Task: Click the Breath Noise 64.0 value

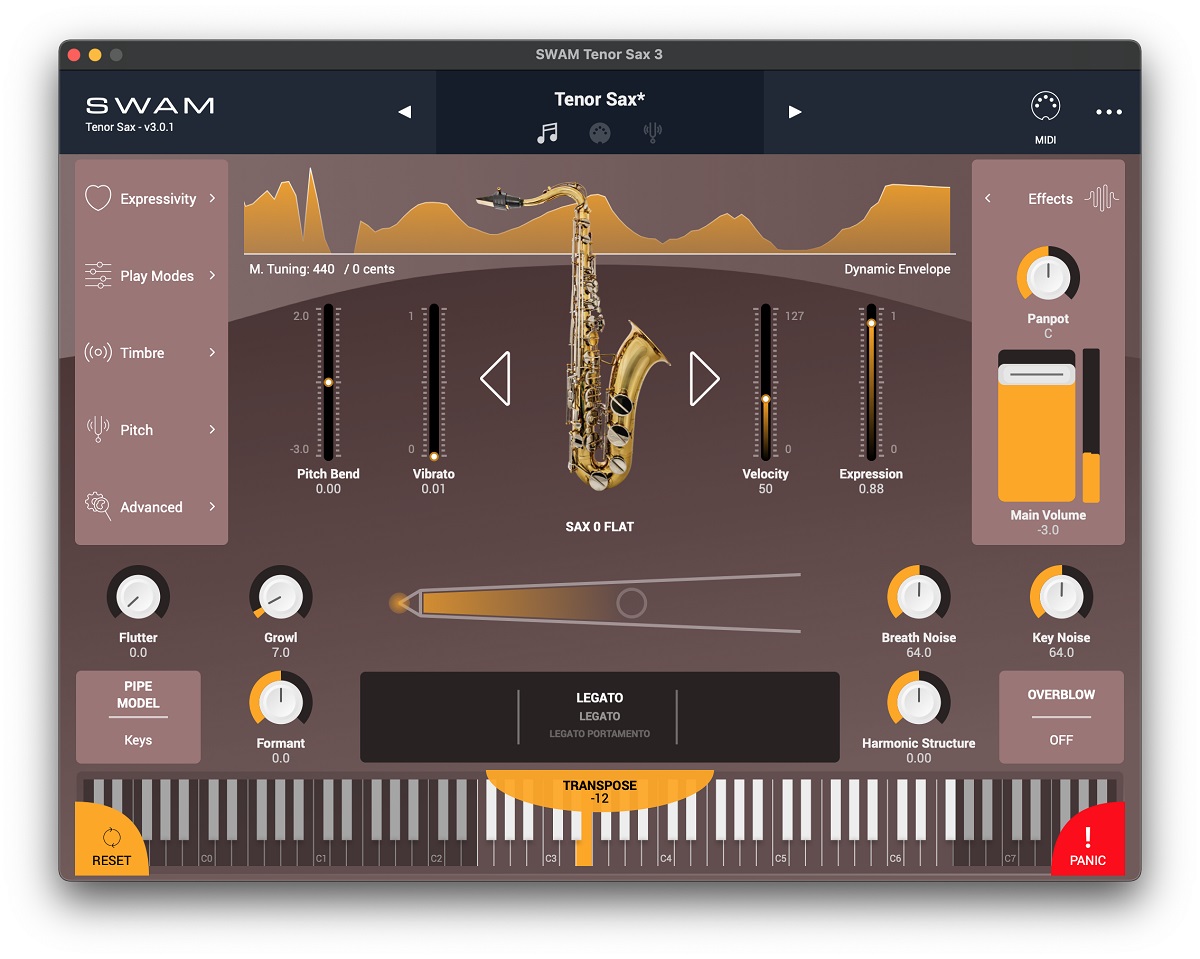Action: coord(918,652)
